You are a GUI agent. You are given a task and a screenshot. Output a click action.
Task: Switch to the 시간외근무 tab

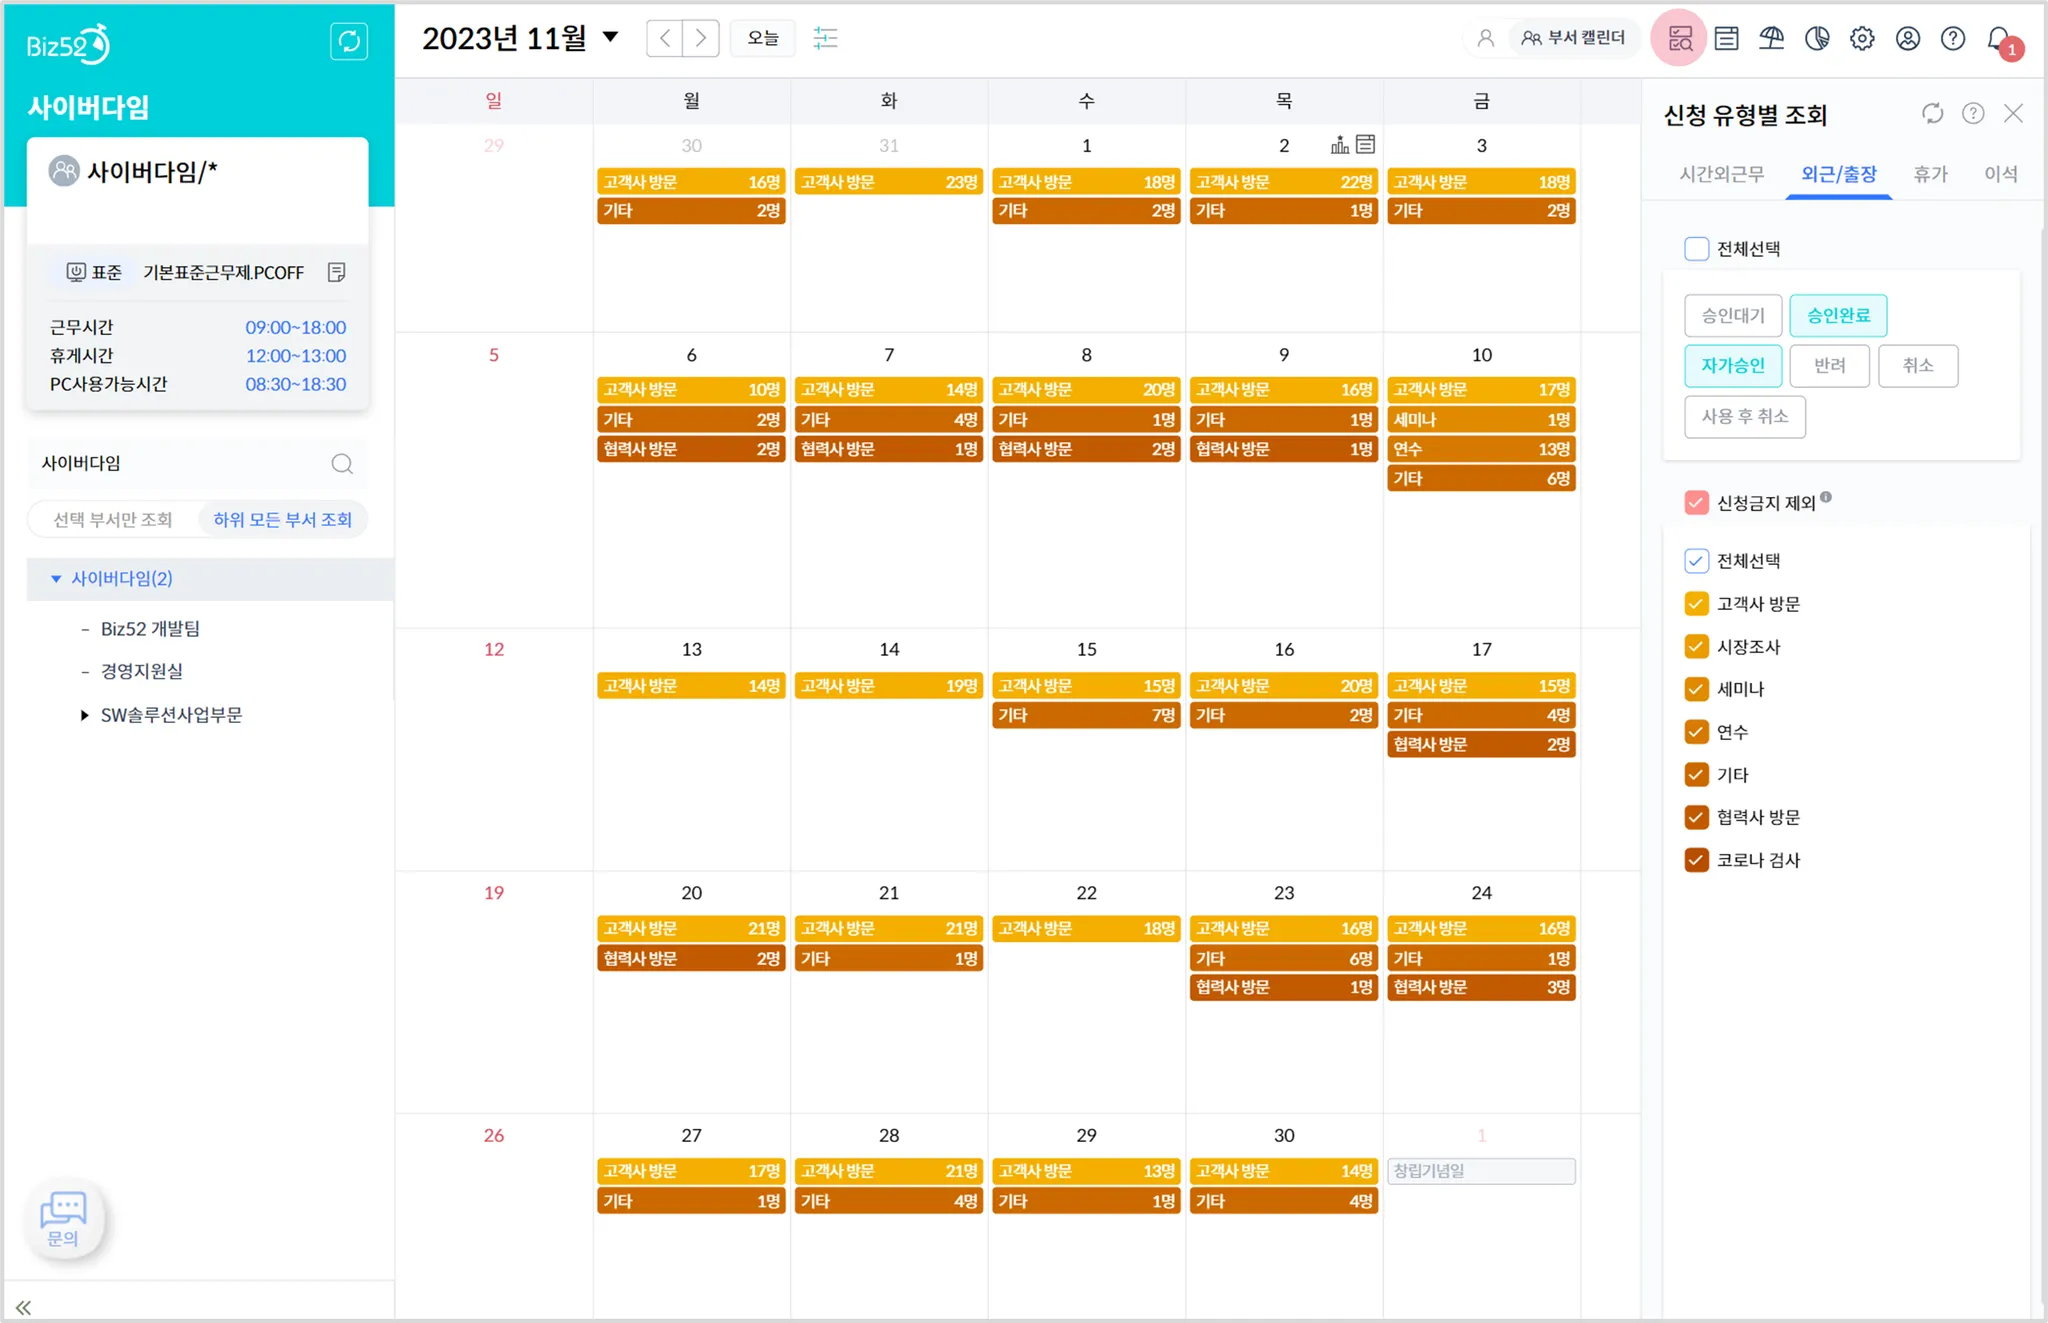1721,174
